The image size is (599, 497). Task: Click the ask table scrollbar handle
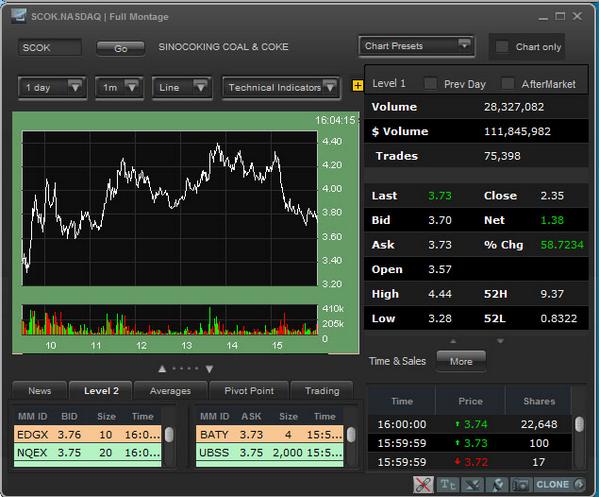pos(351,435)
